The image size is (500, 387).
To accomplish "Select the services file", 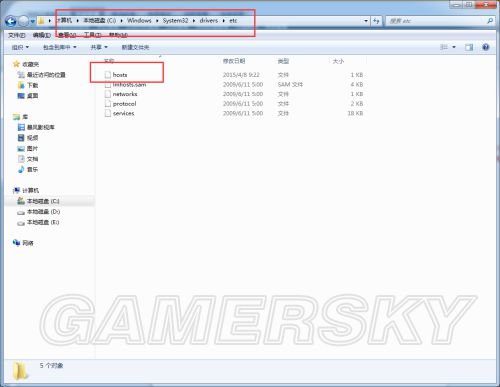I will pyautogui.click(x=123, y=113).
